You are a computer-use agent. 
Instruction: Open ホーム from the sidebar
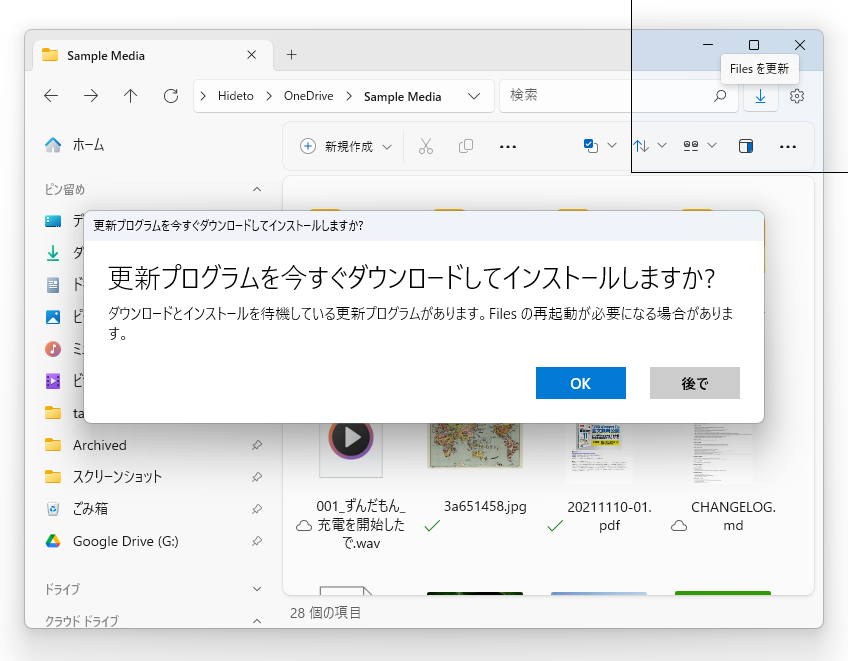[88, 145]
